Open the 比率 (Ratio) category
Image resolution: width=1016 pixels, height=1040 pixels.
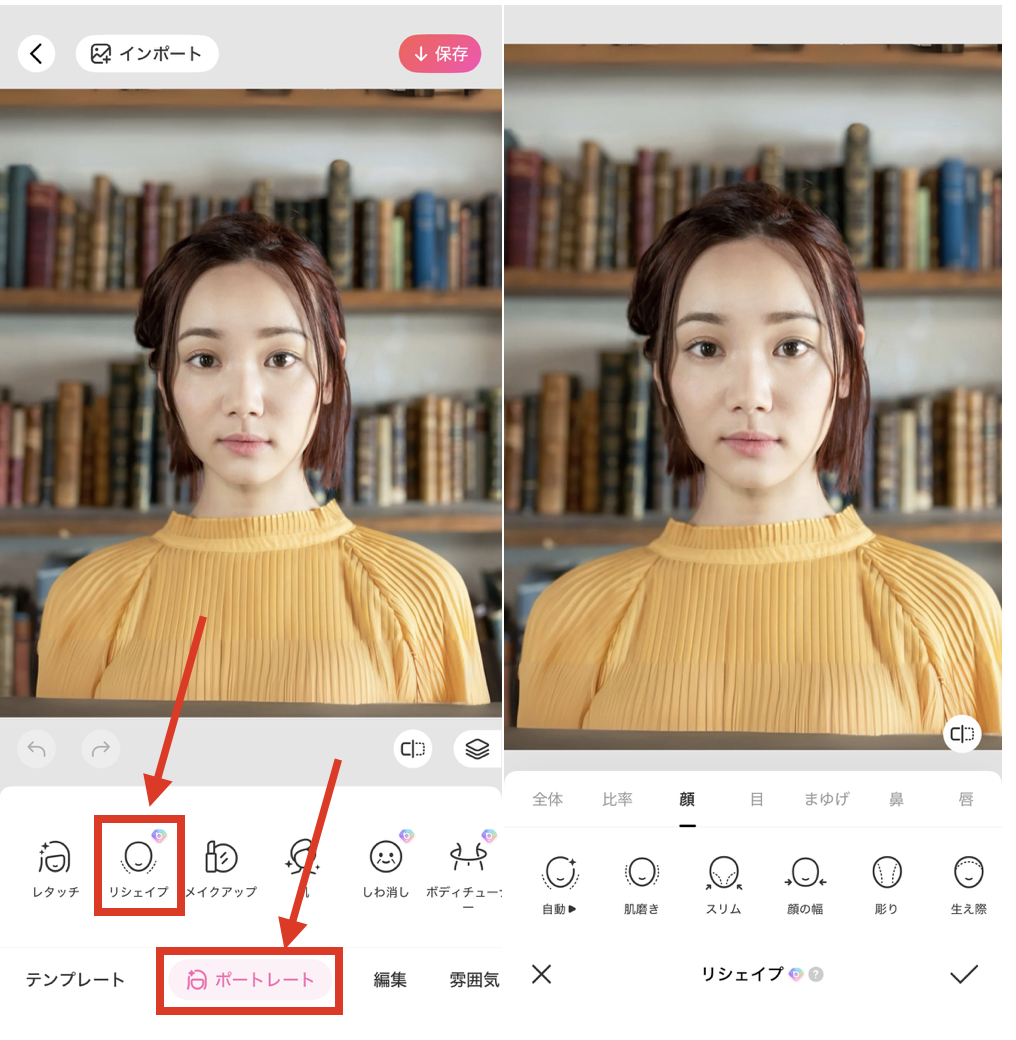(618, 800)
